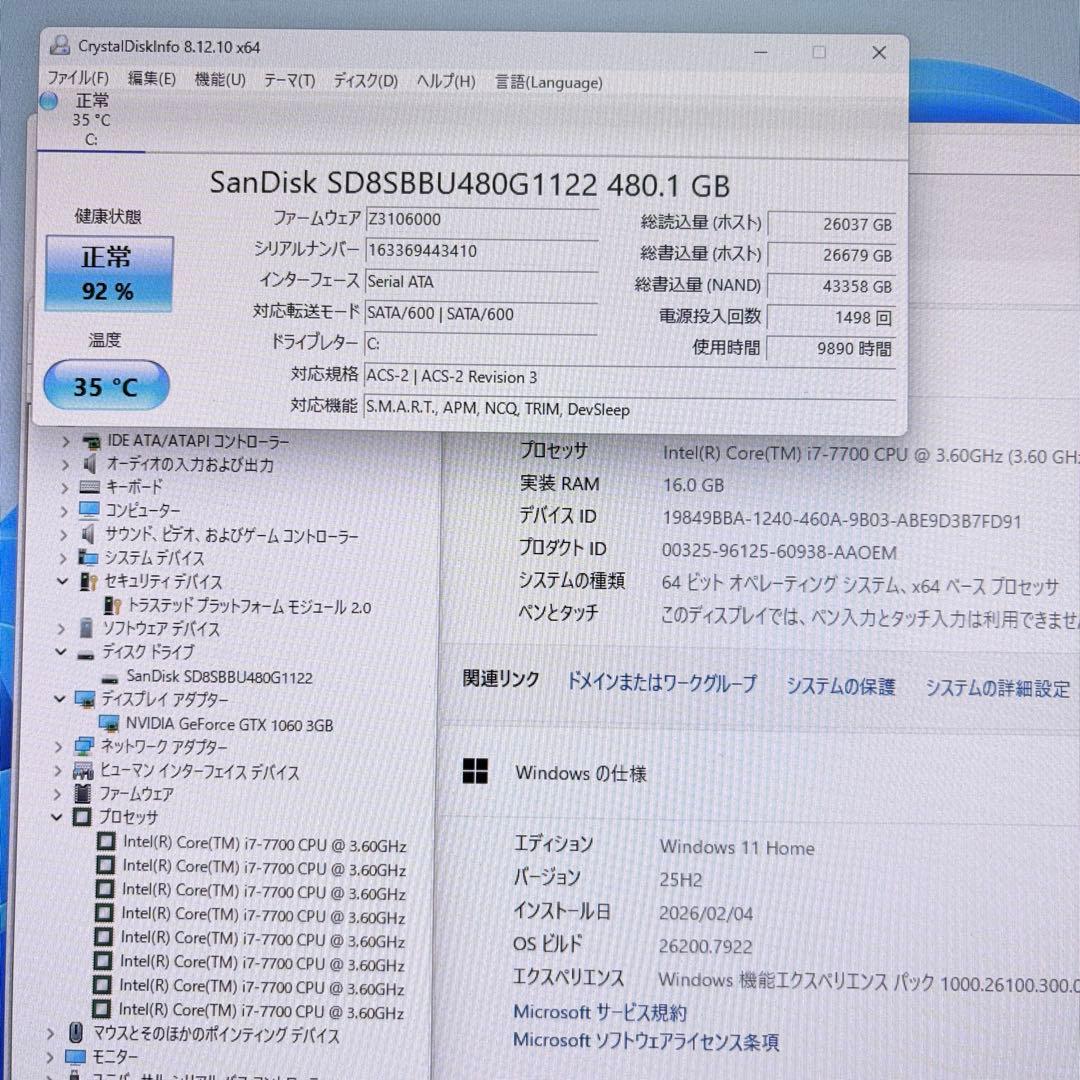This screenshot has width=1080, height=1080.
Task: Select NVIDIA GeForce GTX 1060 3GB item
Action: (229, 725)
